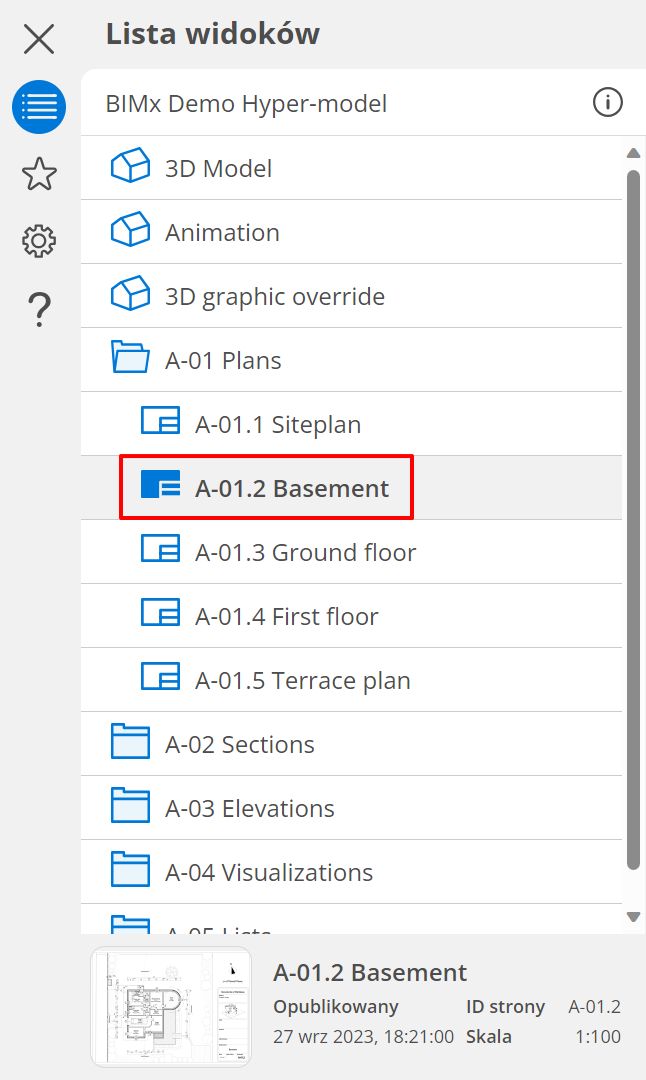This screenshot has height=1080, width=646.
Task: Select the view list sidebar icon
Action: [x=39, y=107]
